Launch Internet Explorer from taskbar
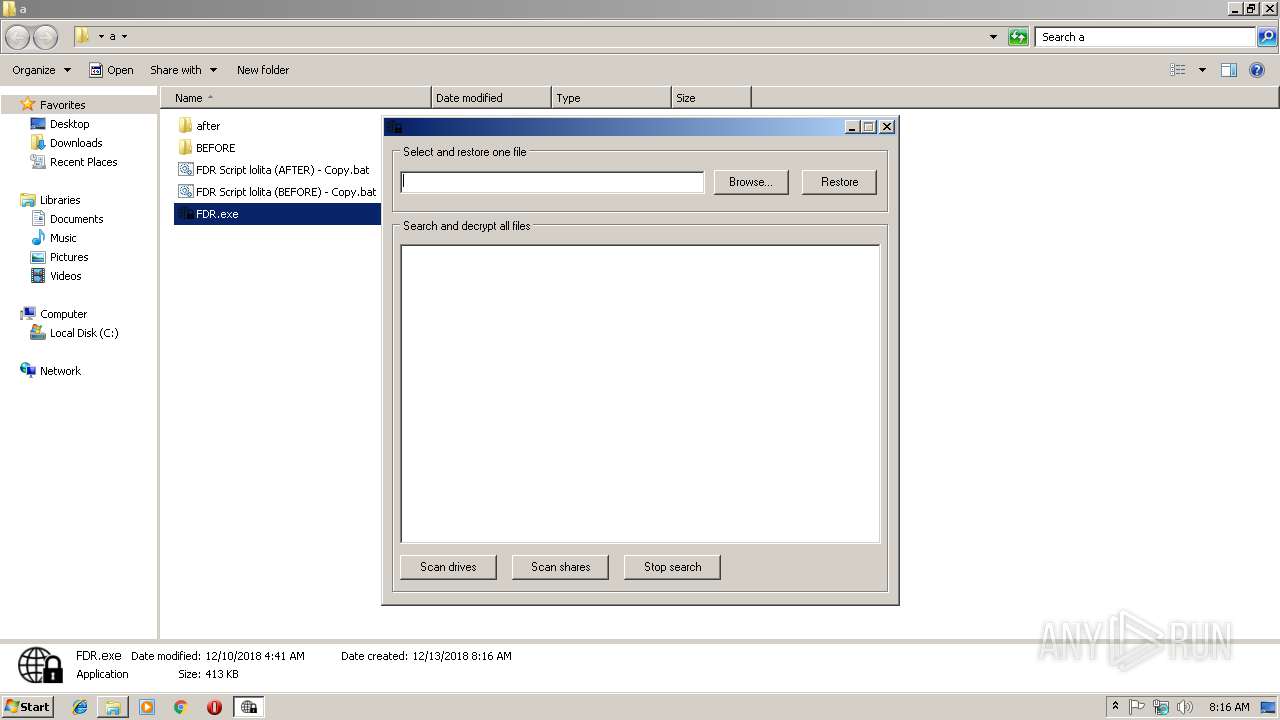Viewport: 1280px width, 720px height. point(80,707)
